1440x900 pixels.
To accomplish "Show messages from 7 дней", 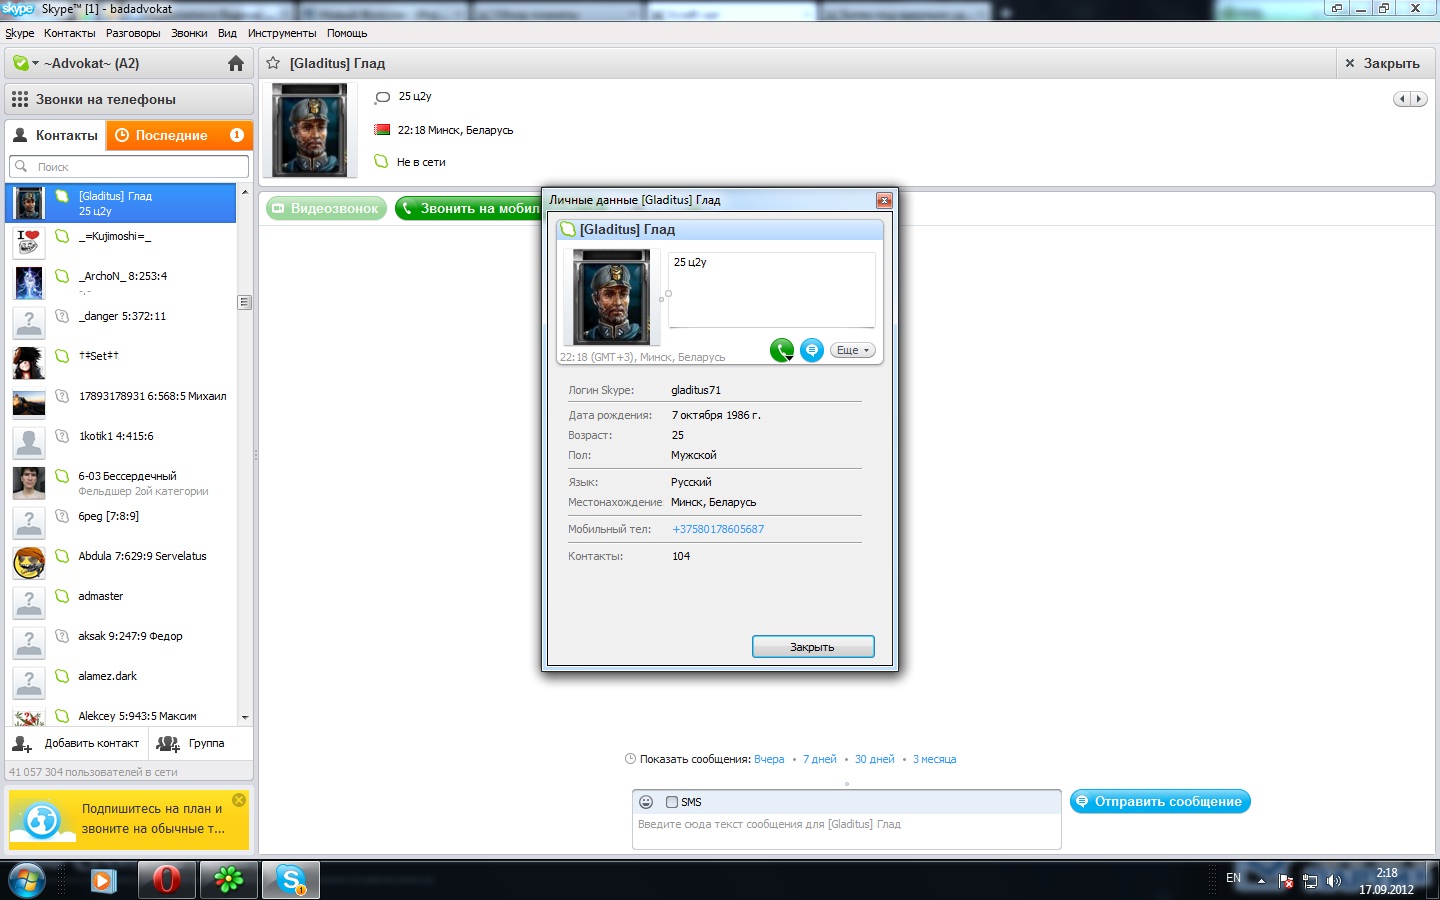I will (820, 759).
